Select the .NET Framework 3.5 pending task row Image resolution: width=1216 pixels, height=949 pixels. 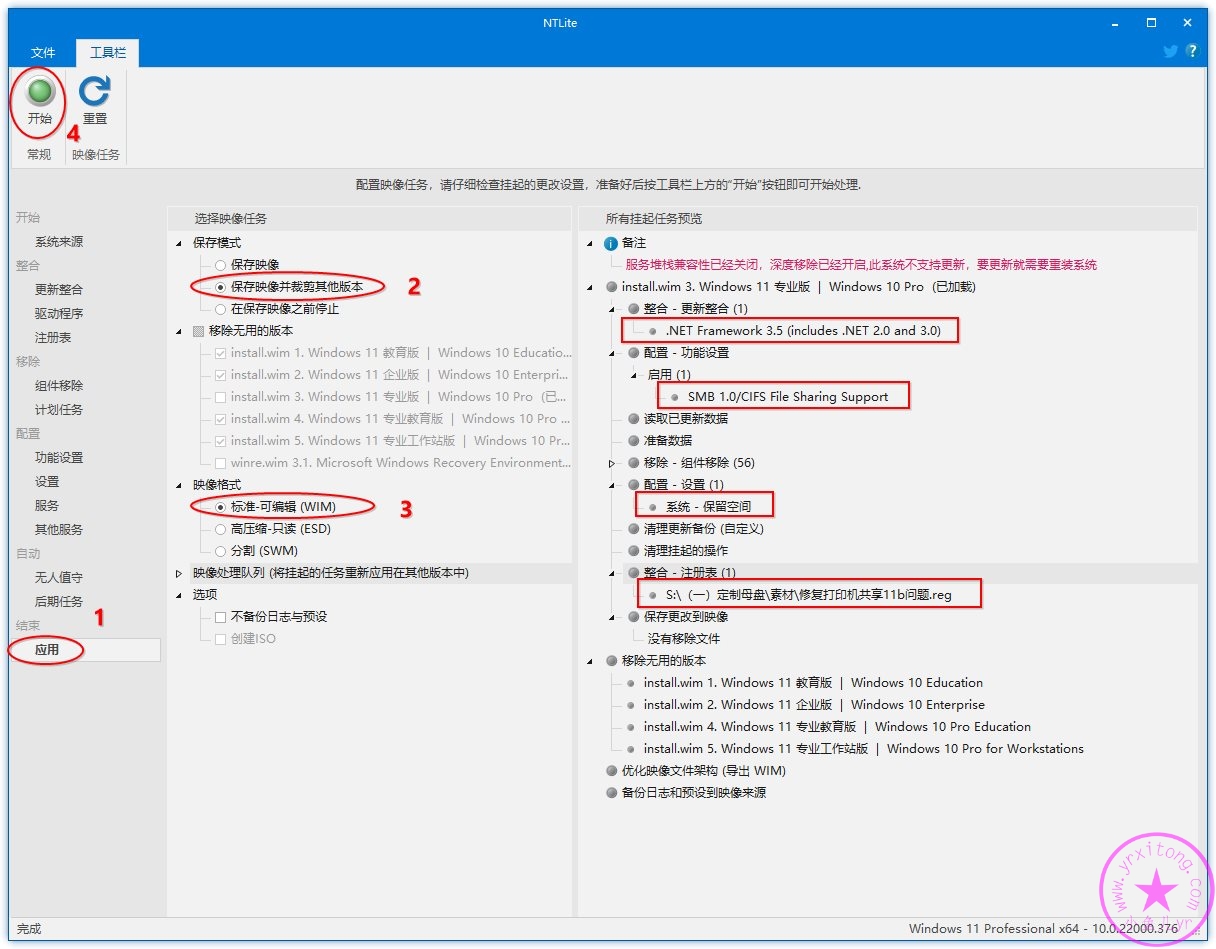tap(803, 331)
